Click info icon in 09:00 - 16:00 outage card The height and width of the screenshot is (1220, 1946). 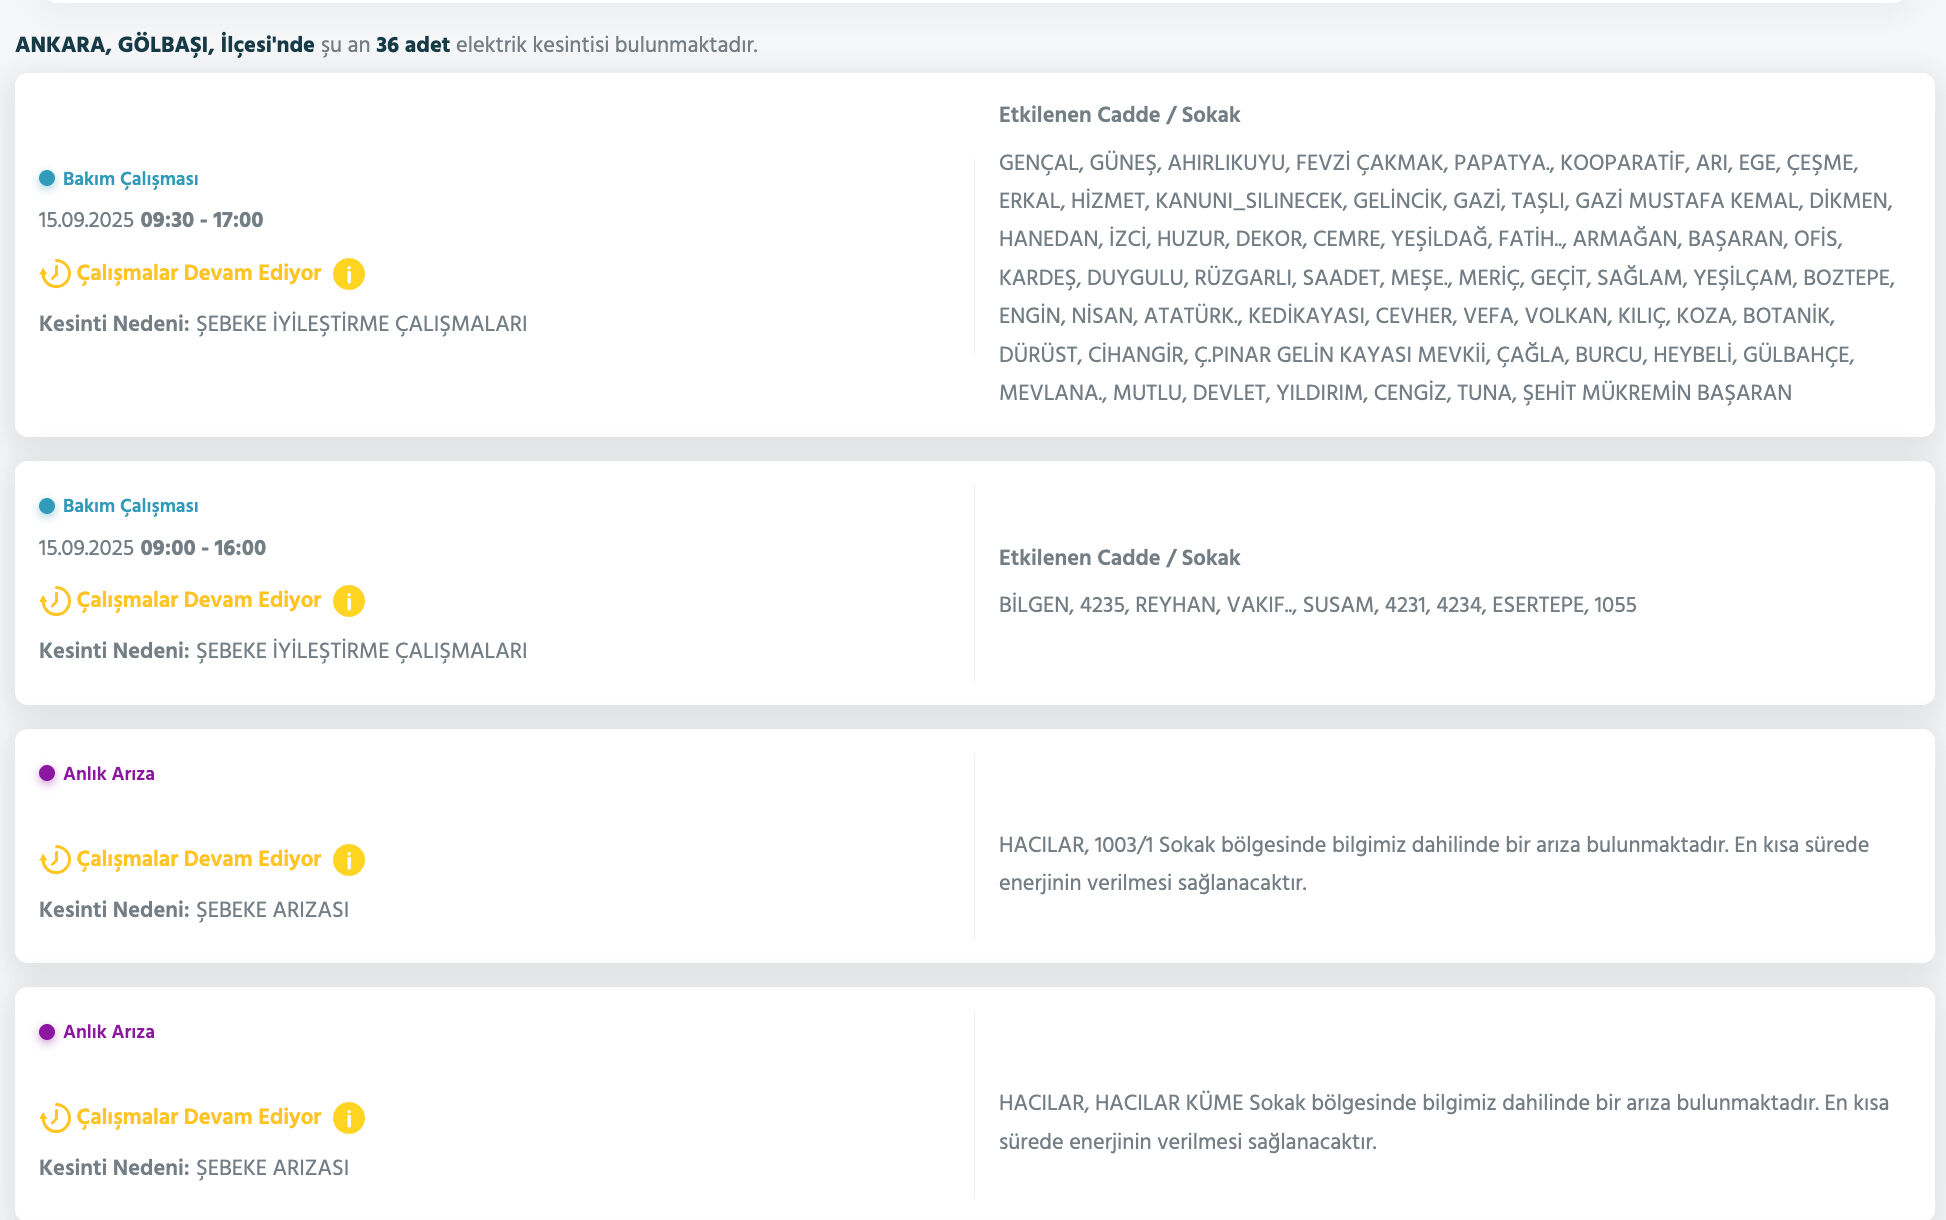pos(348,601)
